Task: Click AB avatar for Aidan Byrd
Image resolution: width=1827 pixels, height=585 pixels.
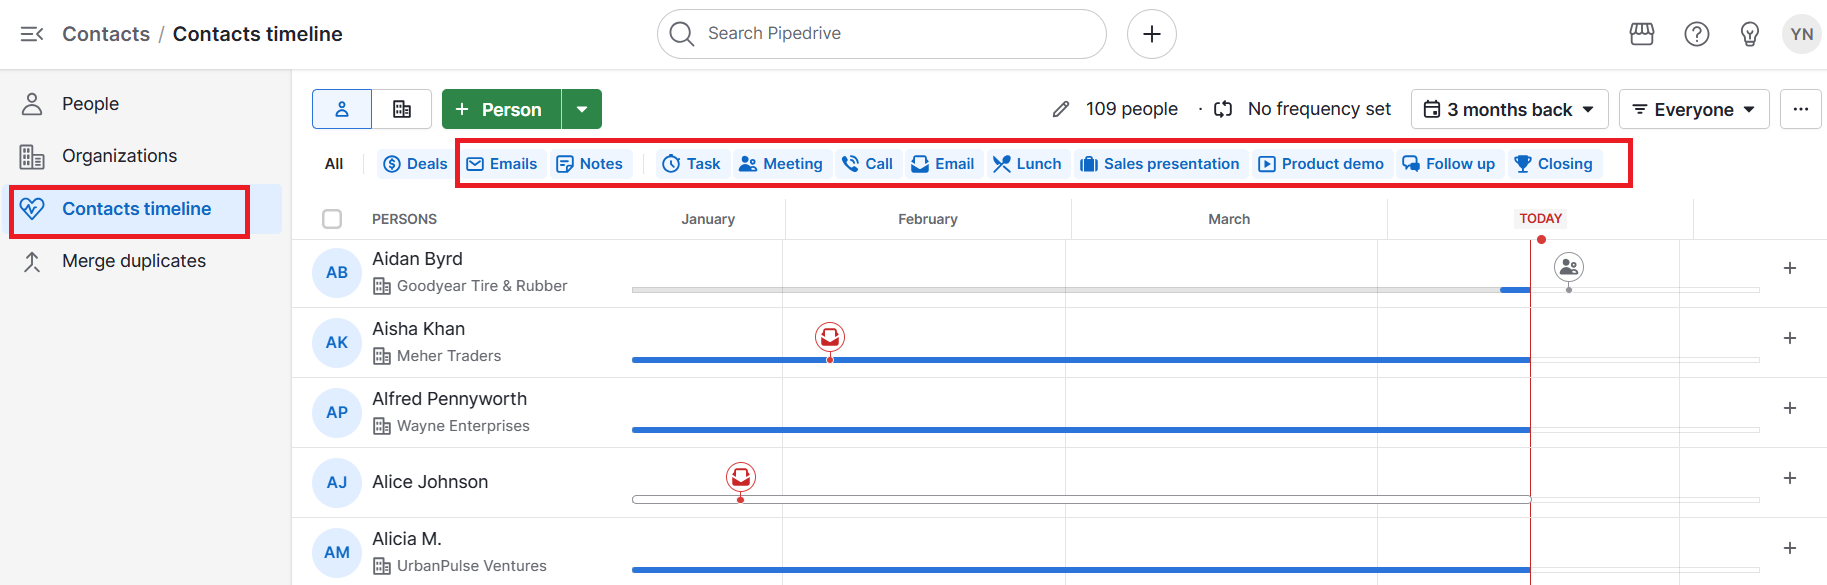Action: coord(337,273)
